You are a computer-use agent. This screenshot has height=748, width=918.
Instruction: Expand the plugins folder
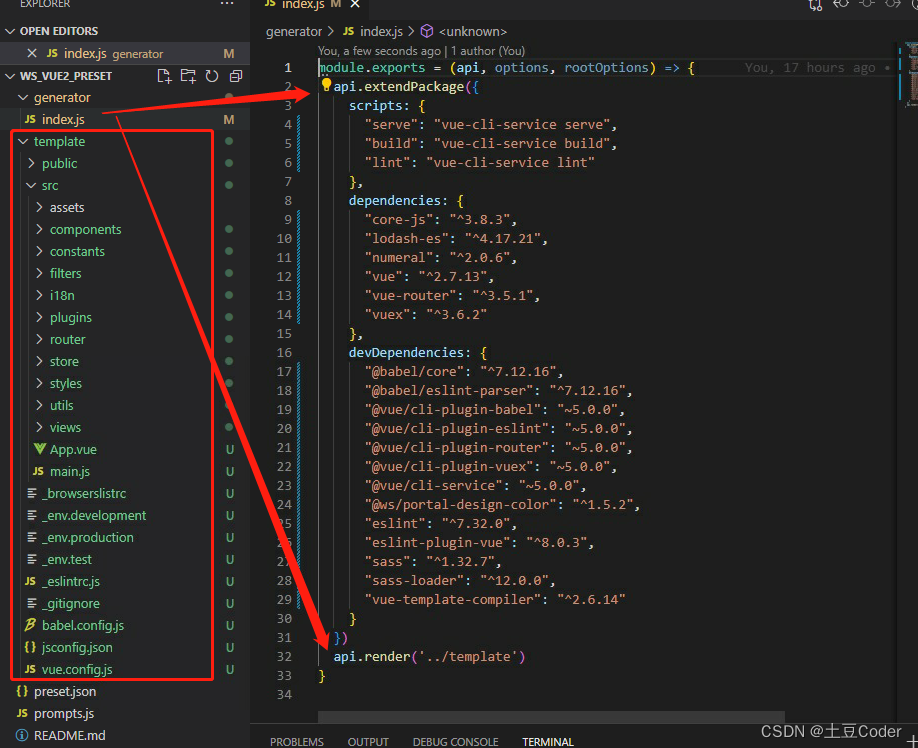click(39, 317)
